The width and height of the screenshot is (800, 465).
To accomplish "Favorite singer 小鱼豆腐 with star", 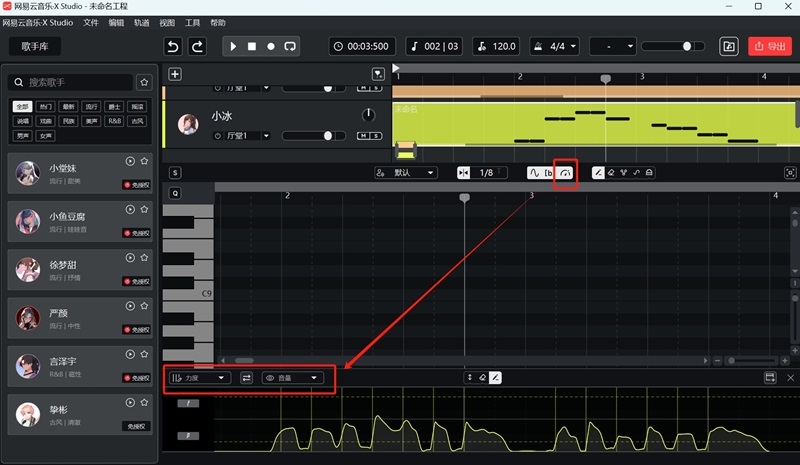I will (x=144, y=209).
